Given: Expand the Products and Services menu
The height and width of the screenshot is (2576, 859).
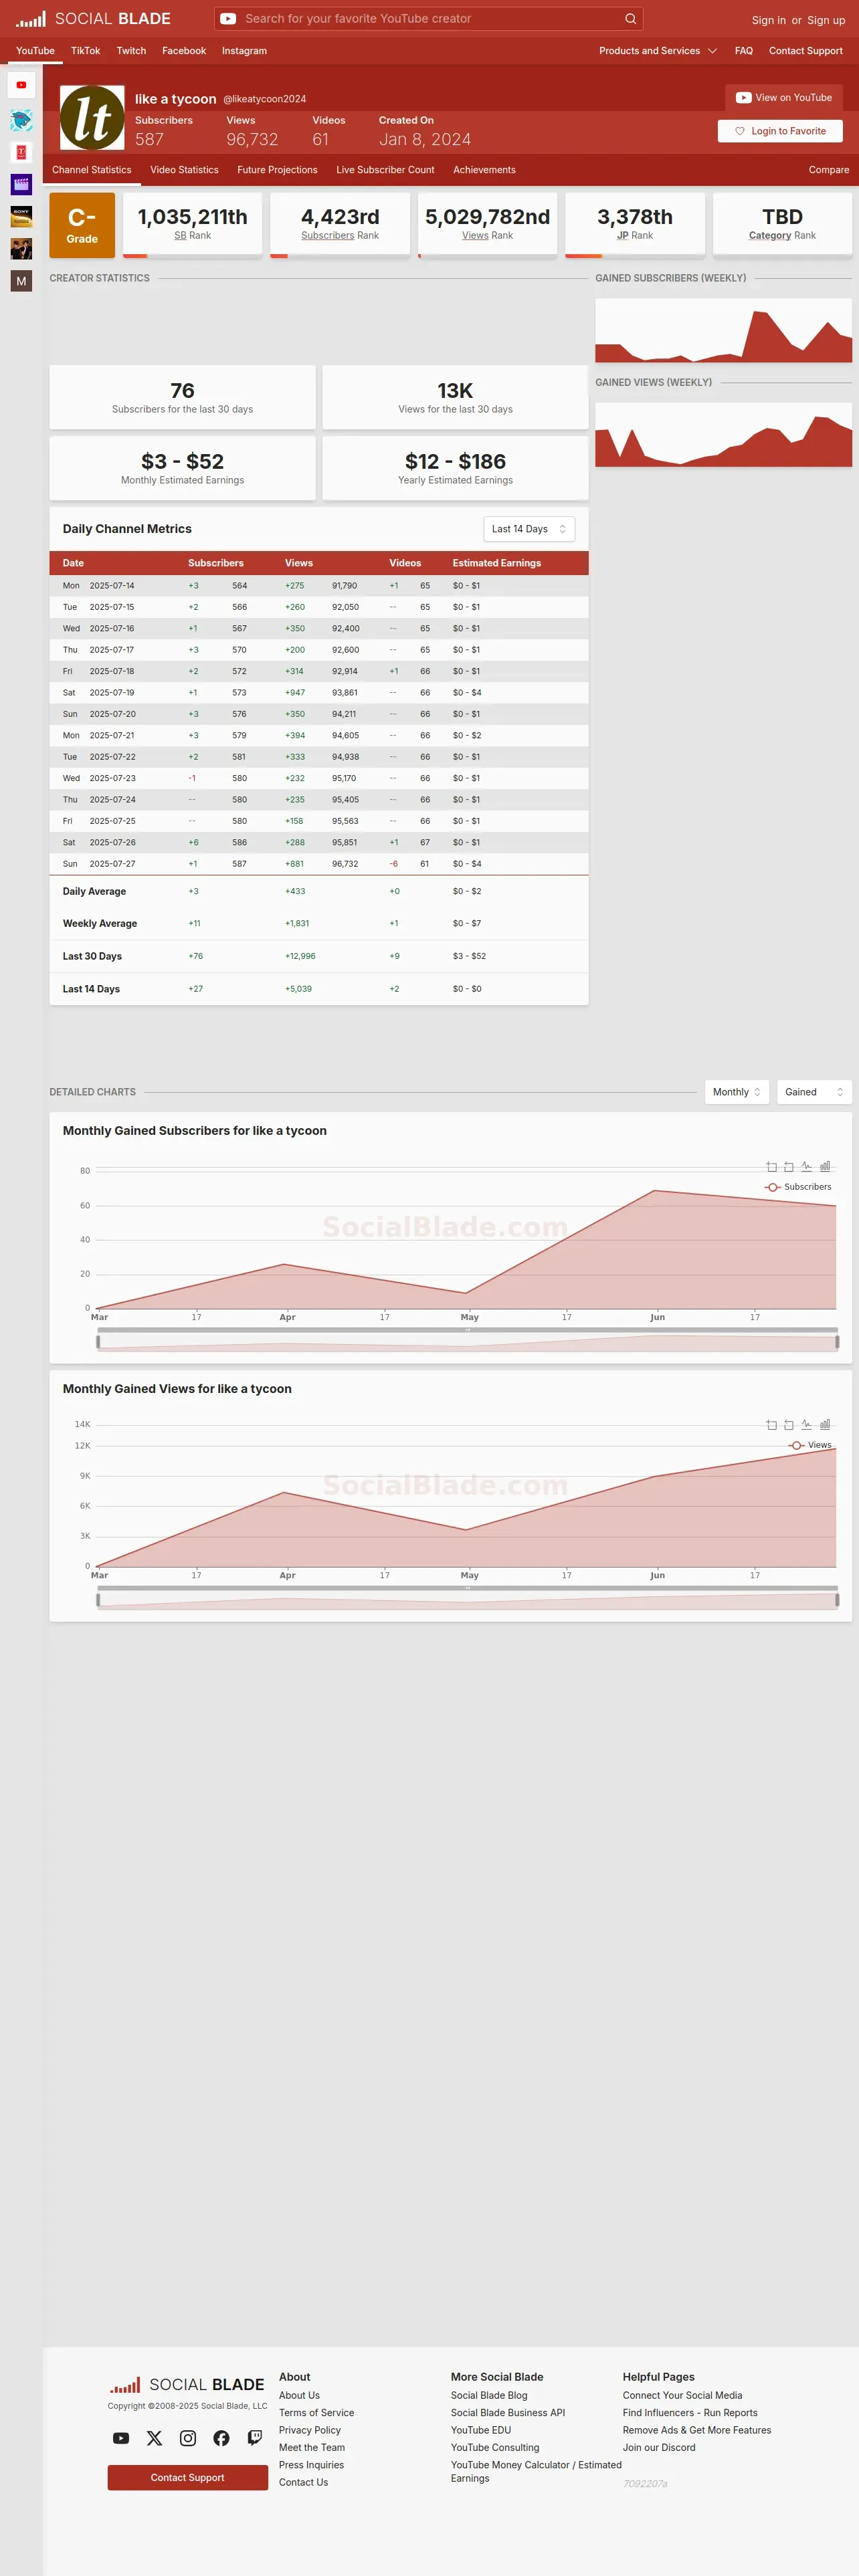Looking at the screenshot, I should pos(658,51).
